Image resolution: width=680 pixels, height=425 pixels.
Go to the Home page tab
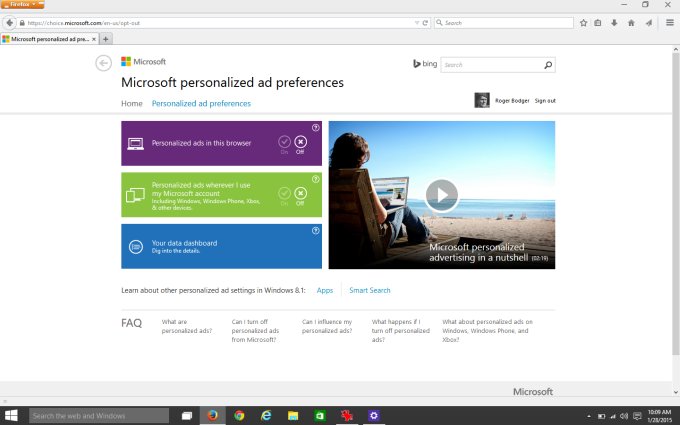[132, 103]
